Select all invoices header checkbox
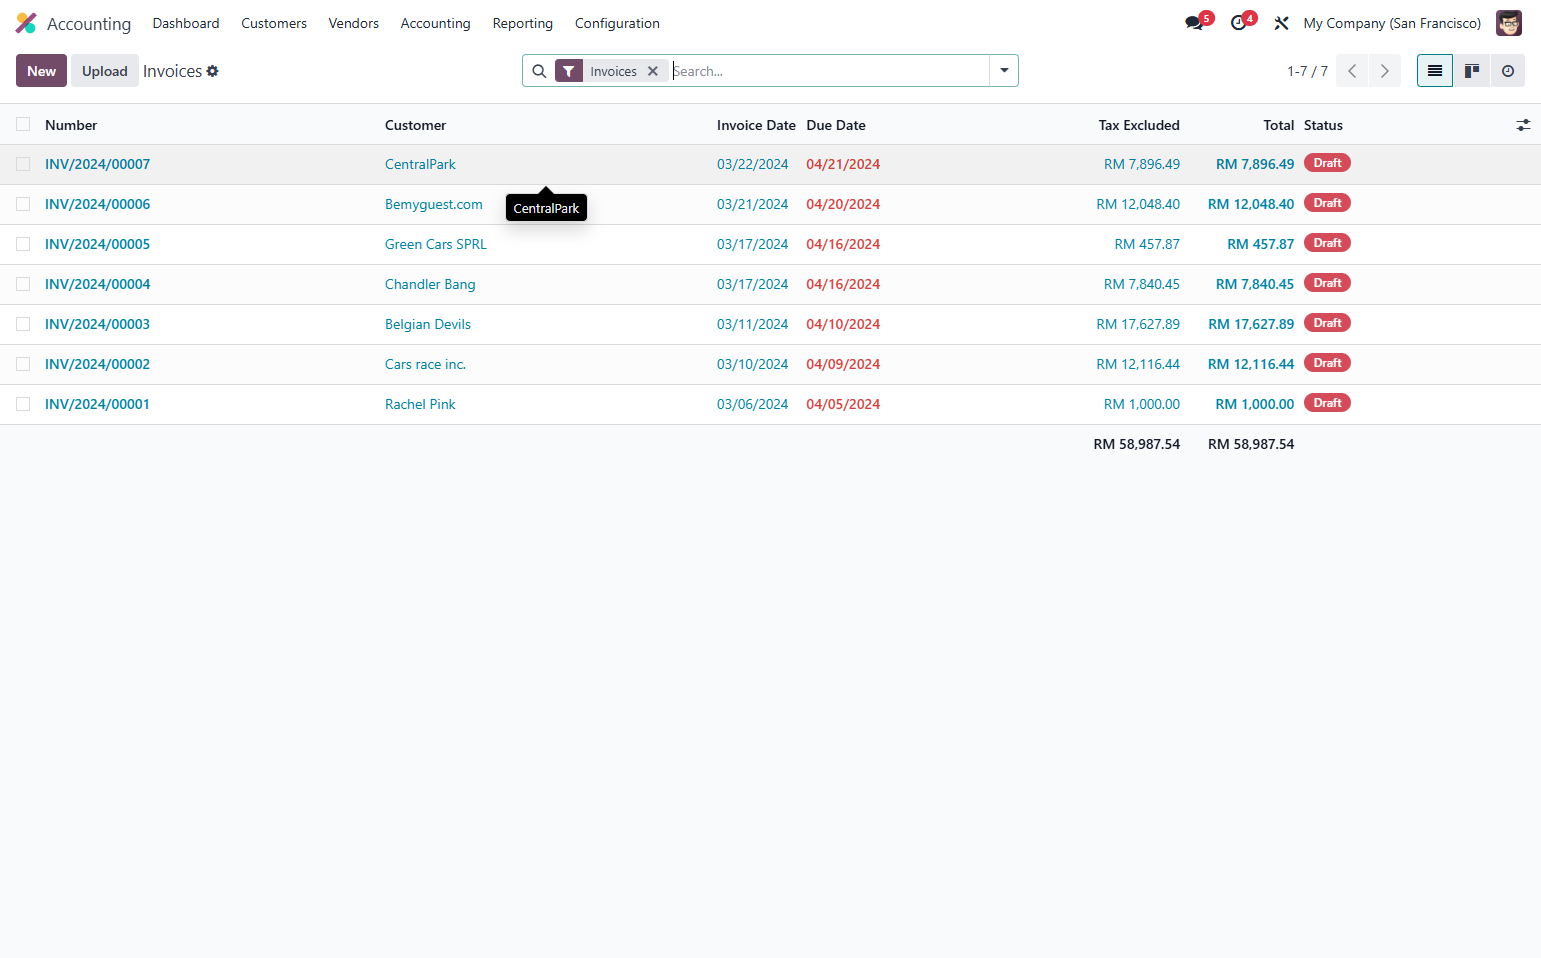Screen dimensions: 1541x958 pos(23,124)
